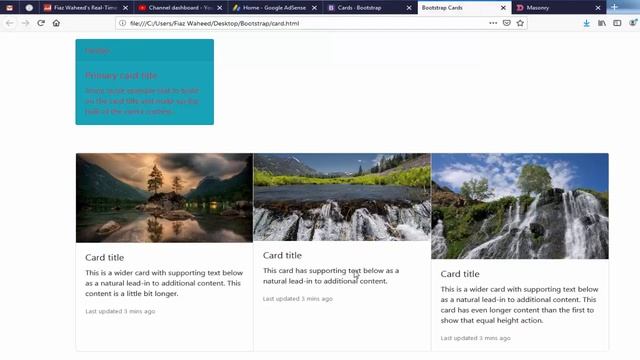Open the pinned Gmail tab
The width and height of the screenshot is (640, 360).
tap(9, 7)
